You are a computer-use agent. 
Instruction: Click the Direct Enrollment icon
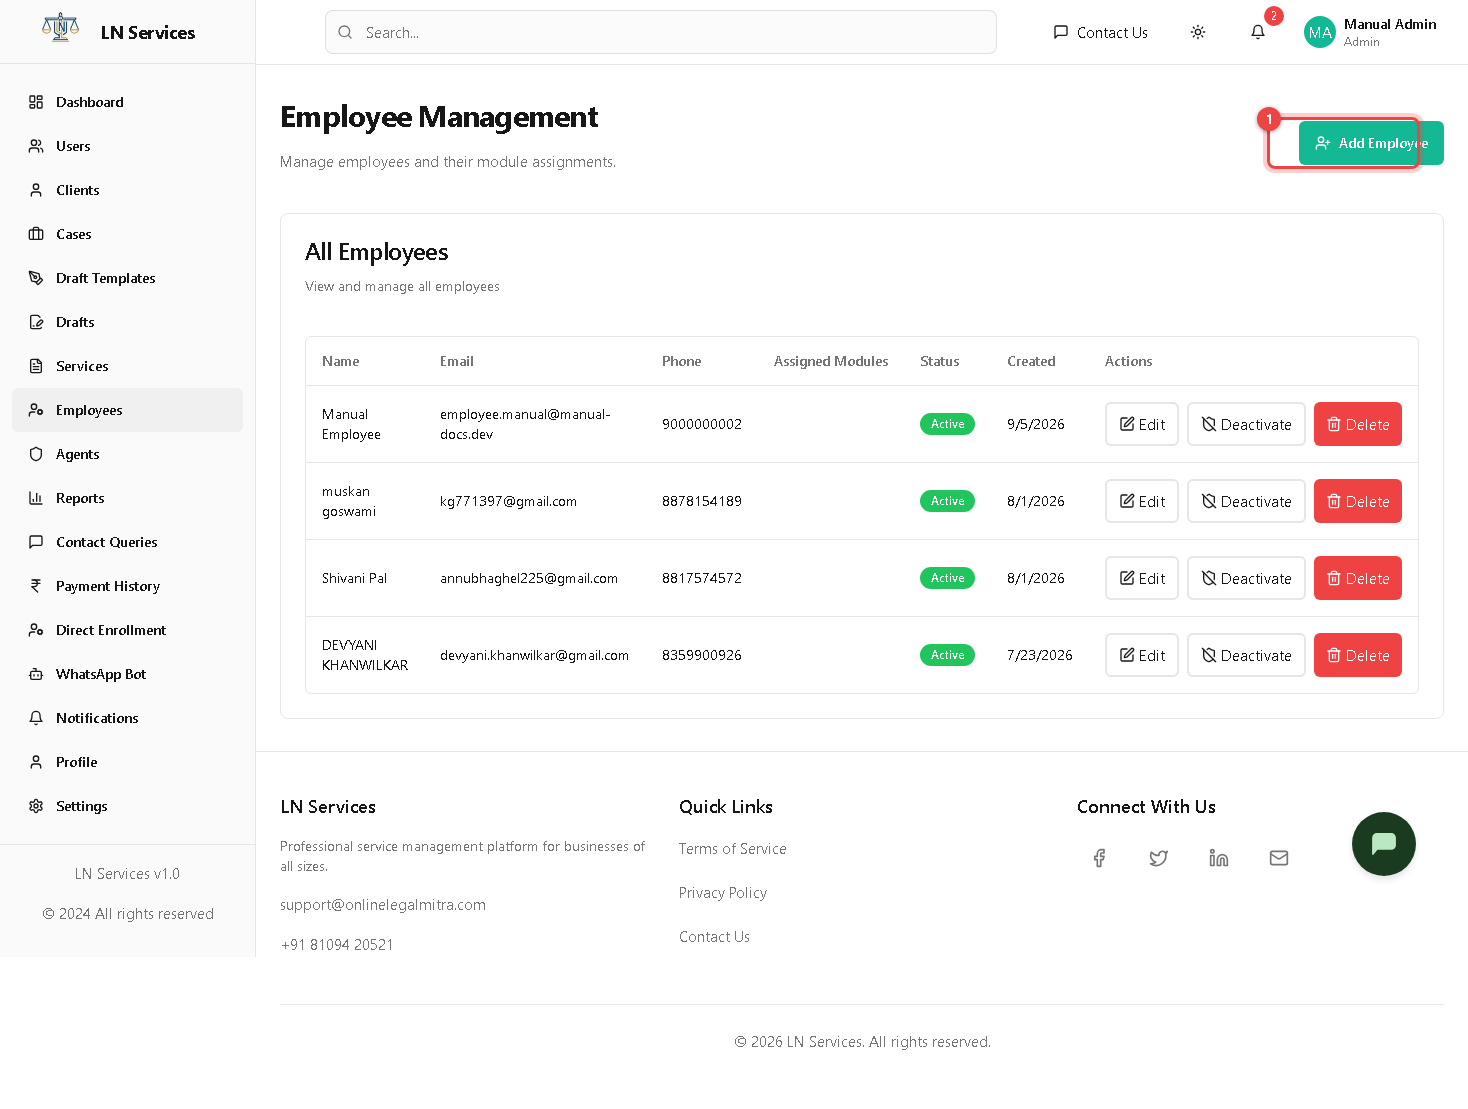(36, 630)
